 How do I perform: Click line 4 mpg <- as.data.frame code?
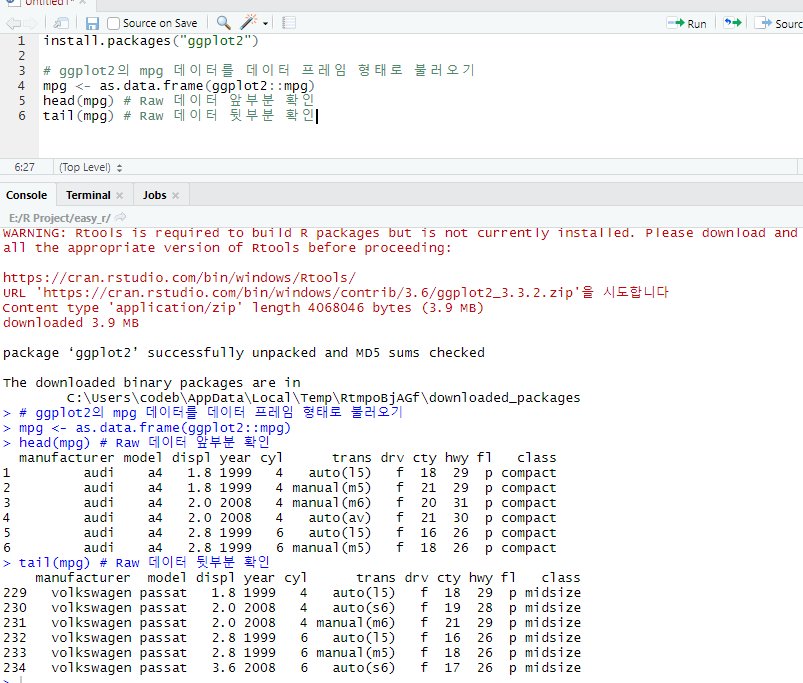(x=179, y=86)
